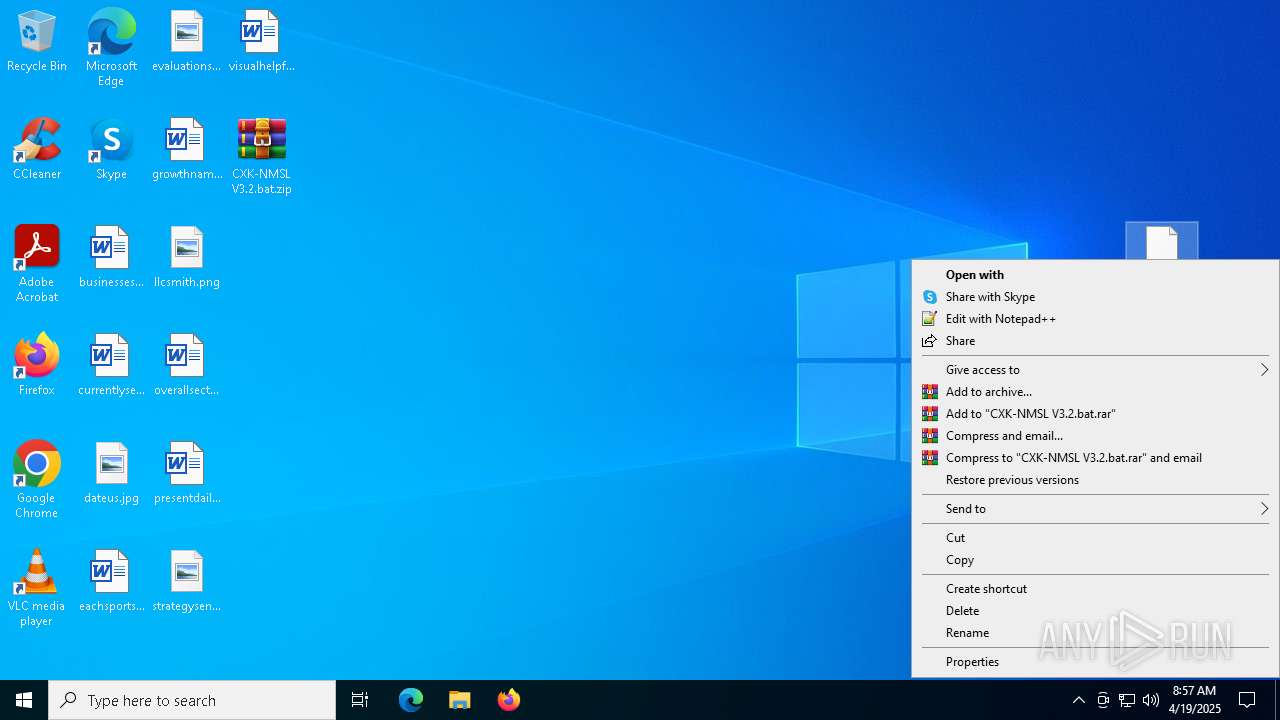Select the businesses Word document icon
This screenshot has width=1280, height=720.
click(111, 258)
